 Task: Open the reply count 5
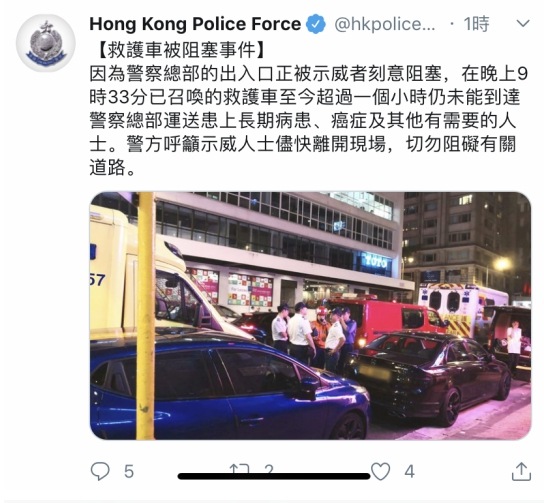point(129,471)
